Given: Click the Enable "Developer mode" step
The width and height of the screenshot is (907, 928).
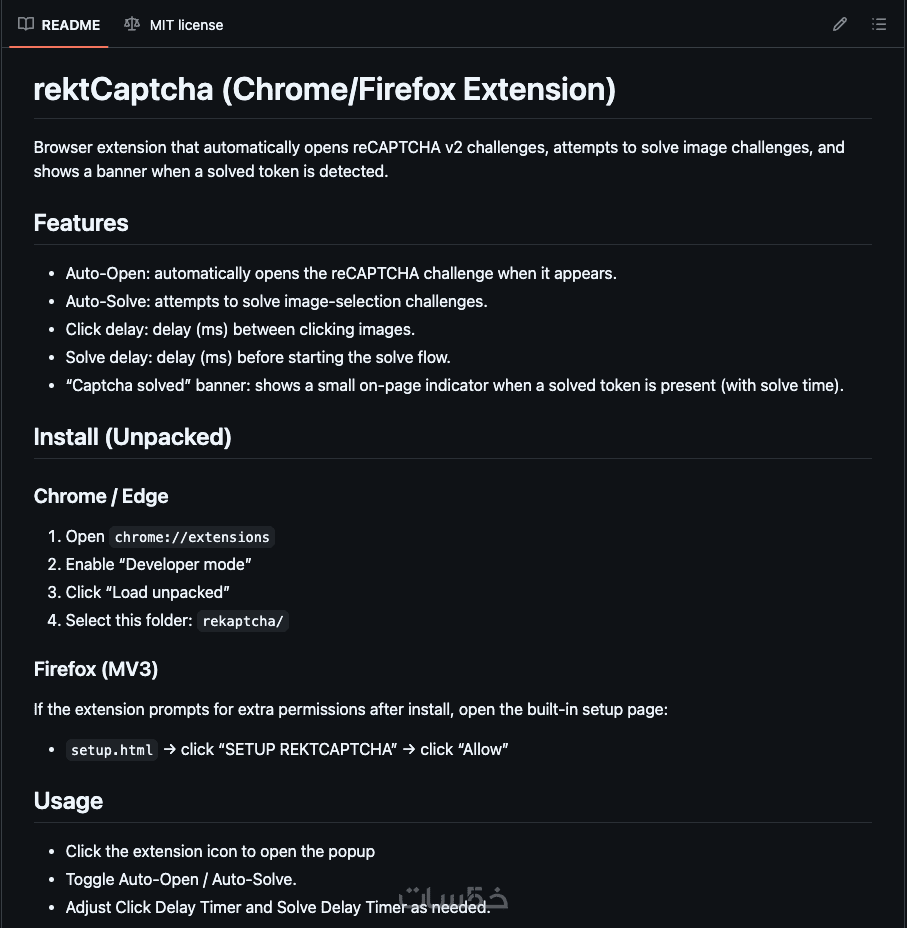Looking at the screenshot, I should 158,565.
